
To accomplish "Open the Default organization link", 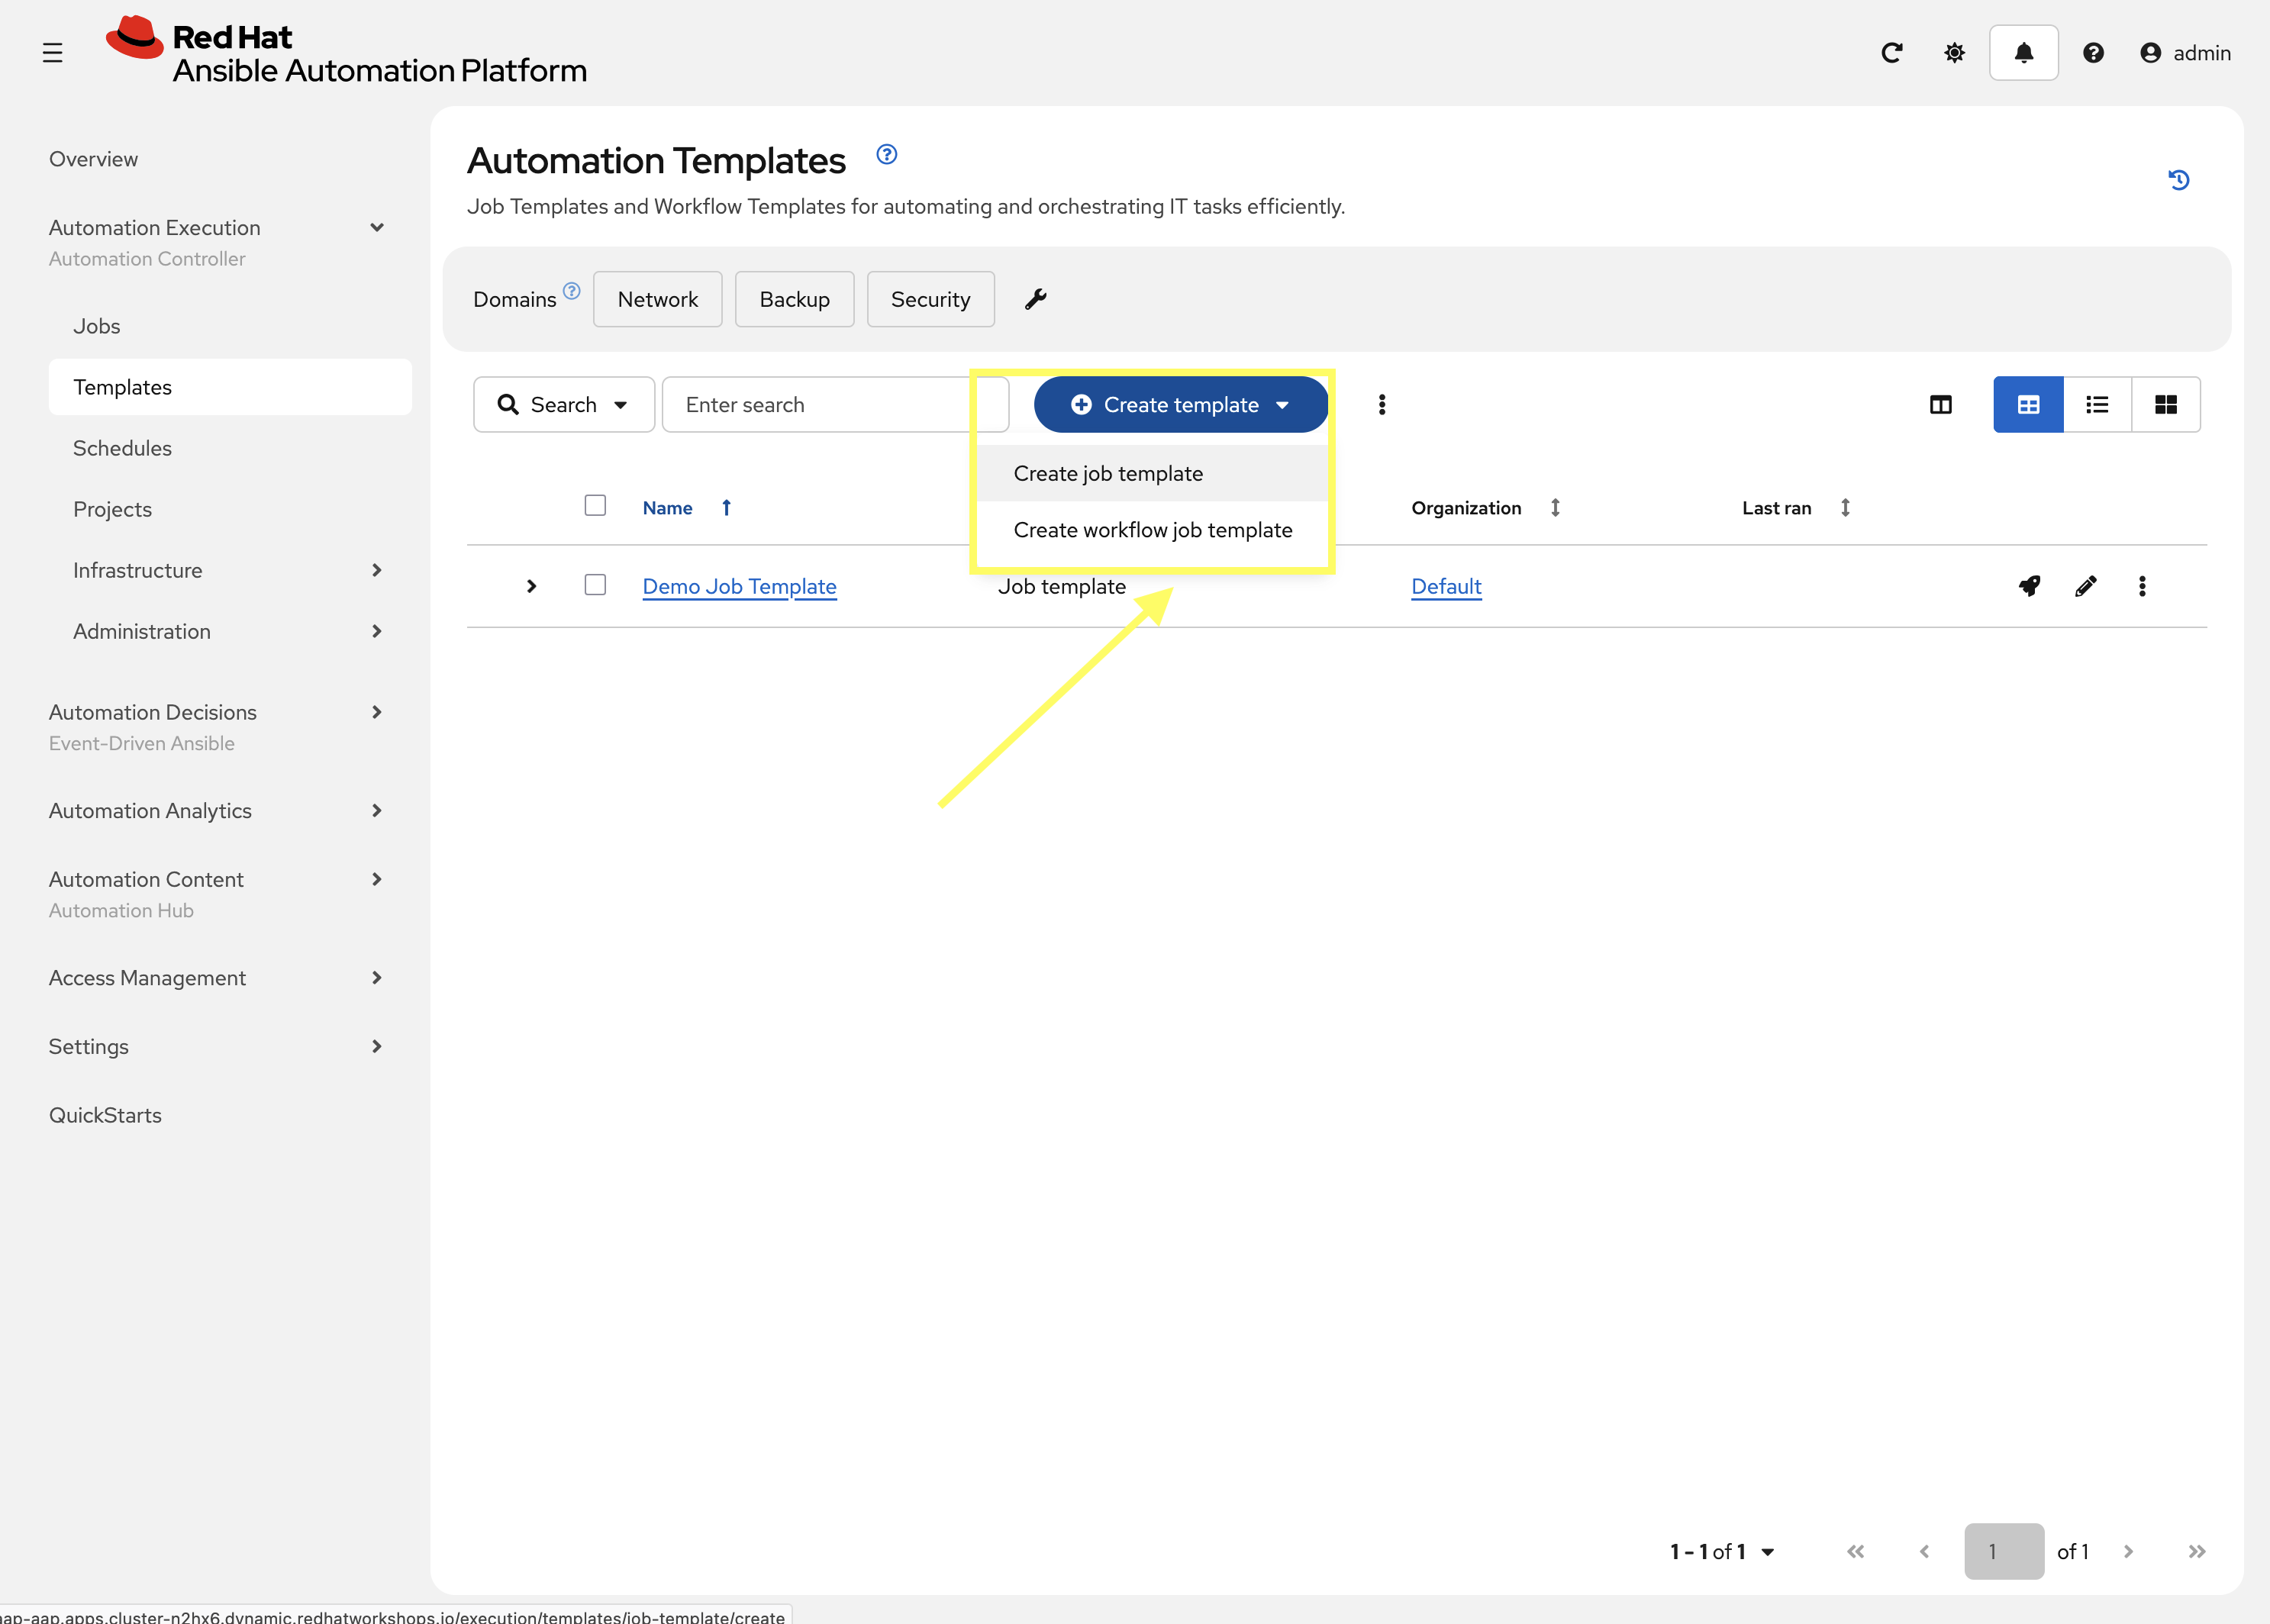I will point(1446,586).
